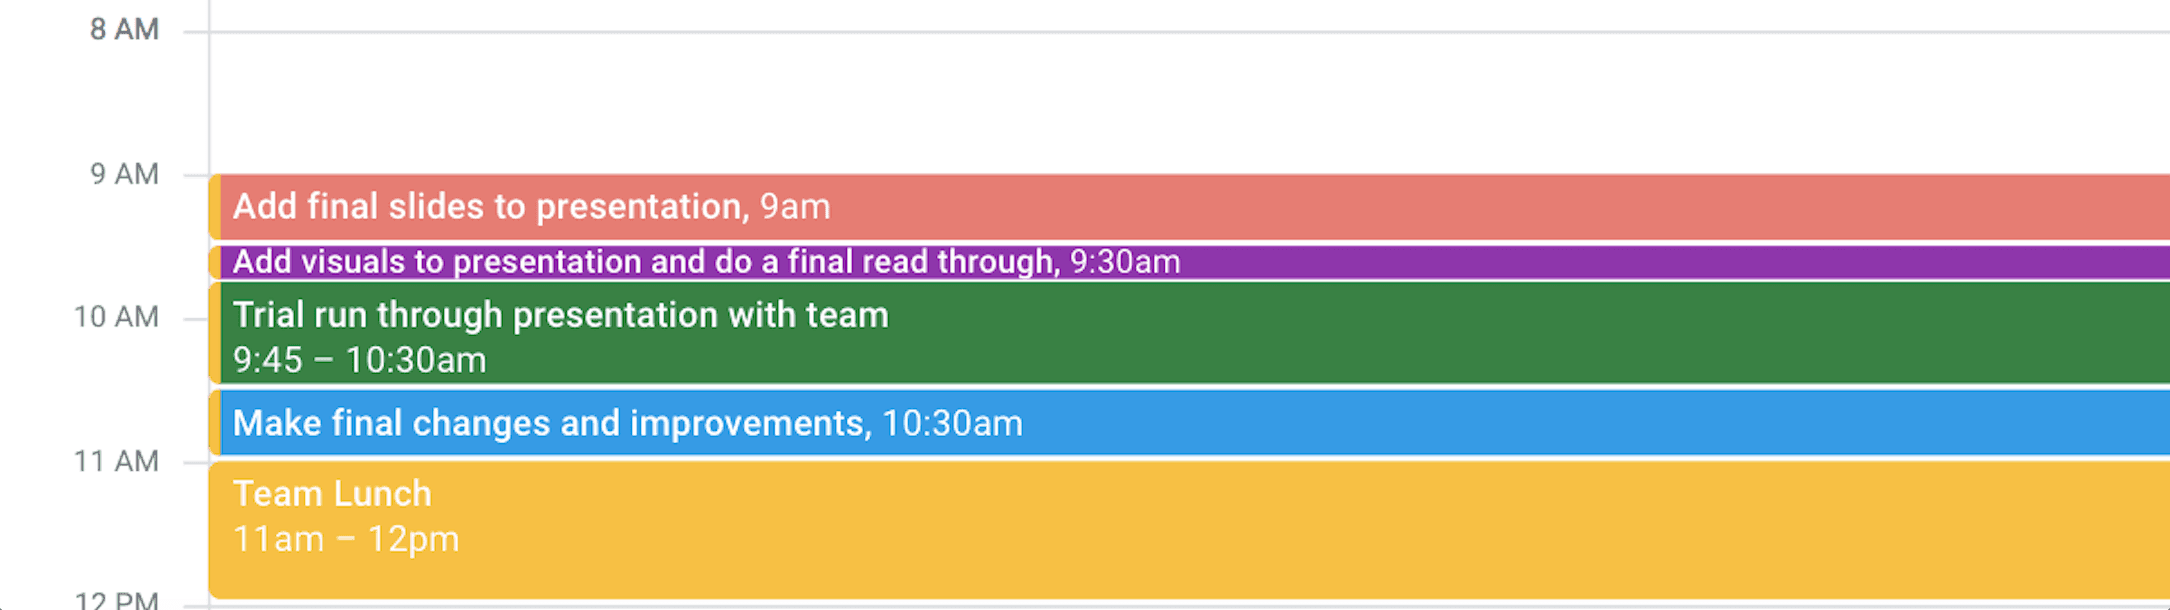
Task: Click yellow left edge of green event
Action: pyautogui.click(x=215, y=333)
